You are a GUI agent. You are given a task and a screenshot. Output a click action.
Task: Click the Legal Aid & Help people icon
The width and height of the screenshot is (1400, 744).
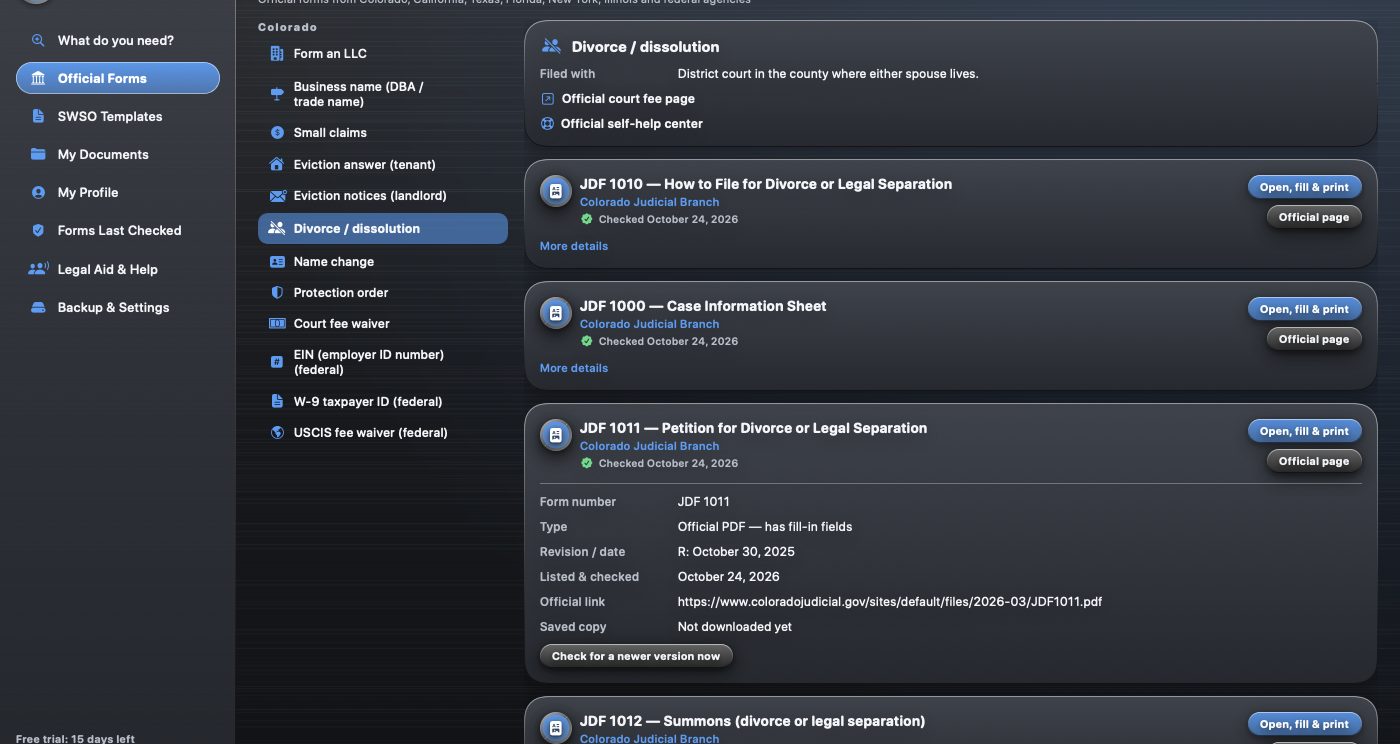38,269
